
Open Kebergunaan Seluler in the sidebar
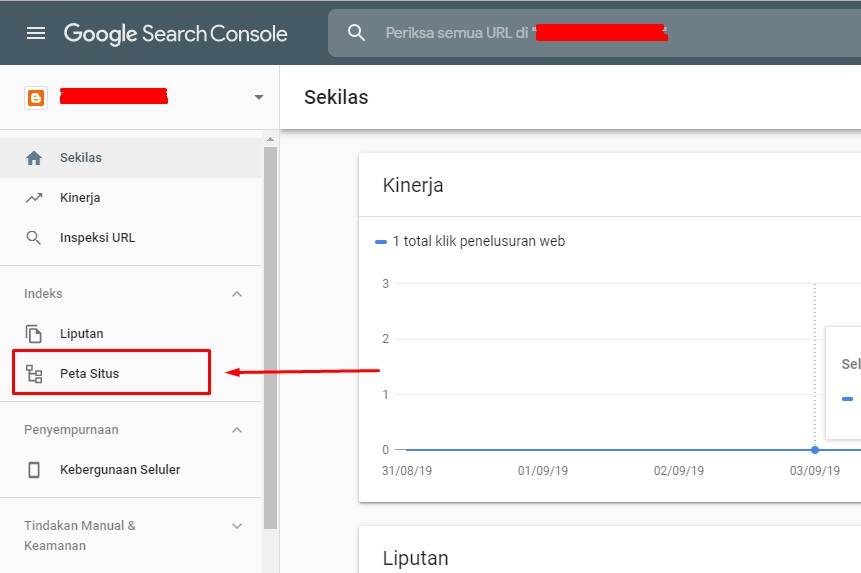[131, 470]
